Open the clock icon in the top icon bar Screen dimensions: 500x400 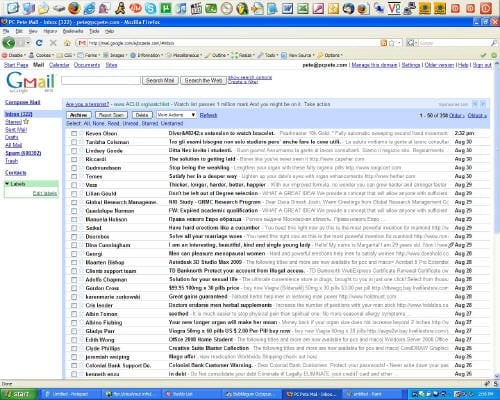tap(227, 8)
